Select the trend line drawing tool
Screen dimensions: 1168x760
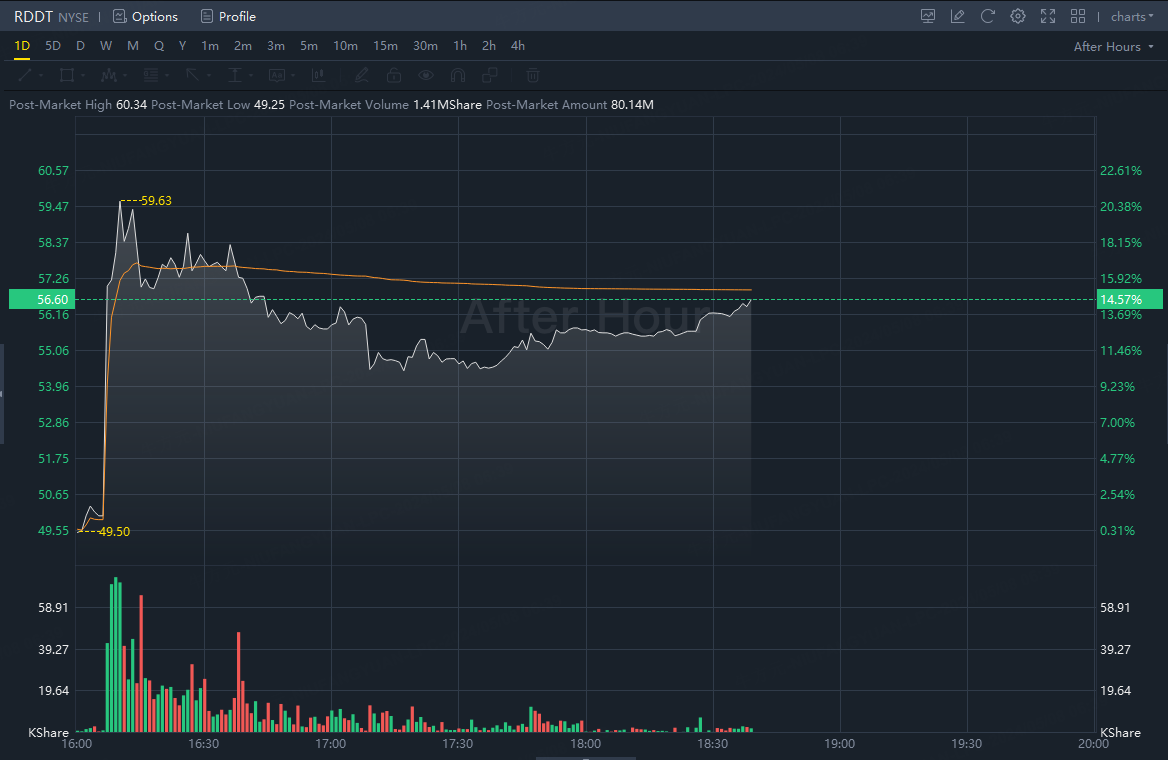point(25,75)
